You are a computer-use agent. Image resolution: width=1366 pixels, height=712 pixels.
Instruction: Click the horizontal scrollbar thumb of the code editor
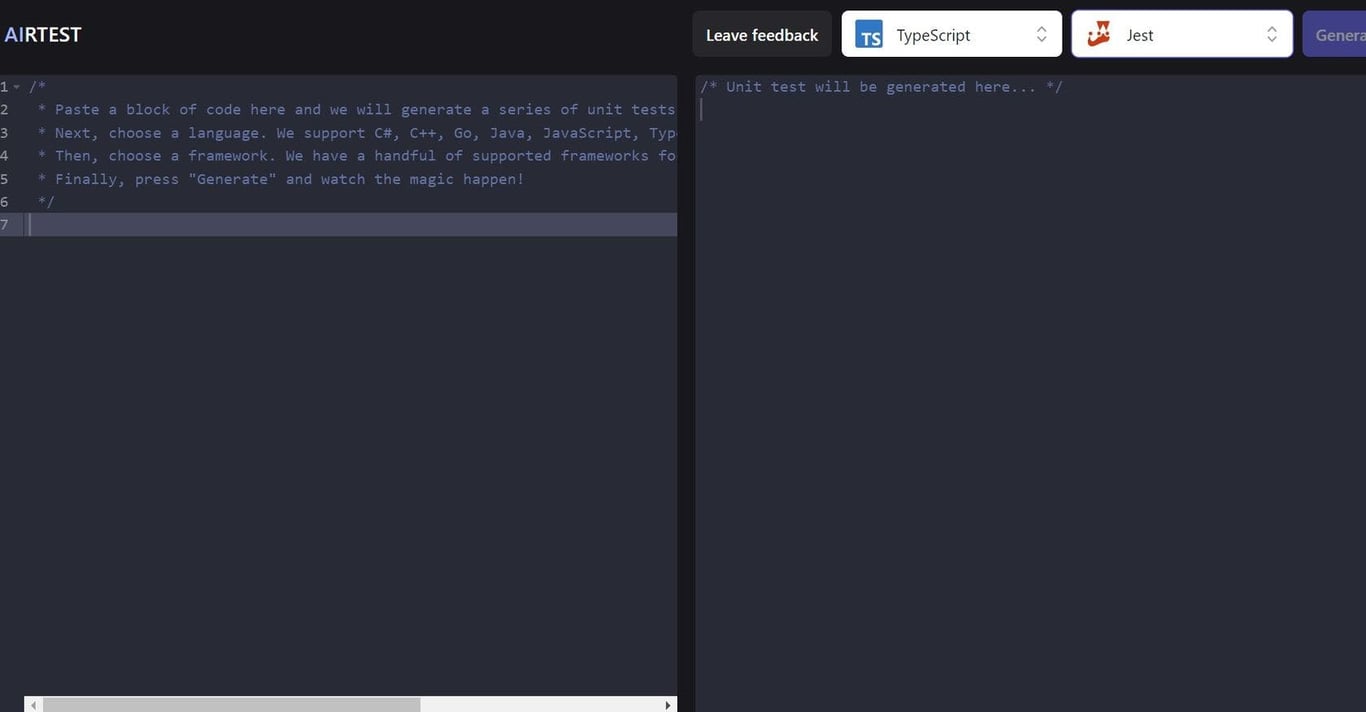pos(231,705)
